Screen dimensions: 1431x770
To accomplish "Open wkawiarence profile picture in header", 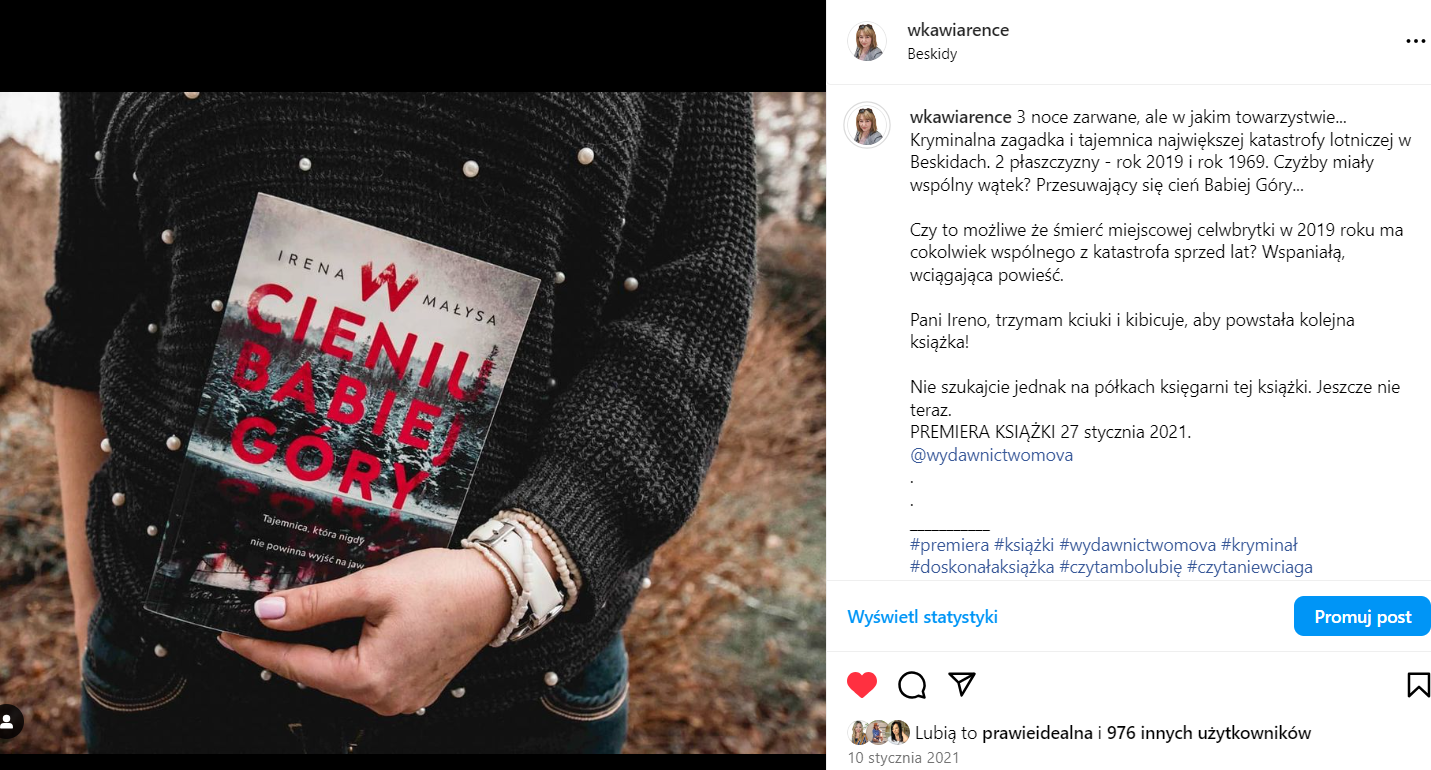I will 867,42.
